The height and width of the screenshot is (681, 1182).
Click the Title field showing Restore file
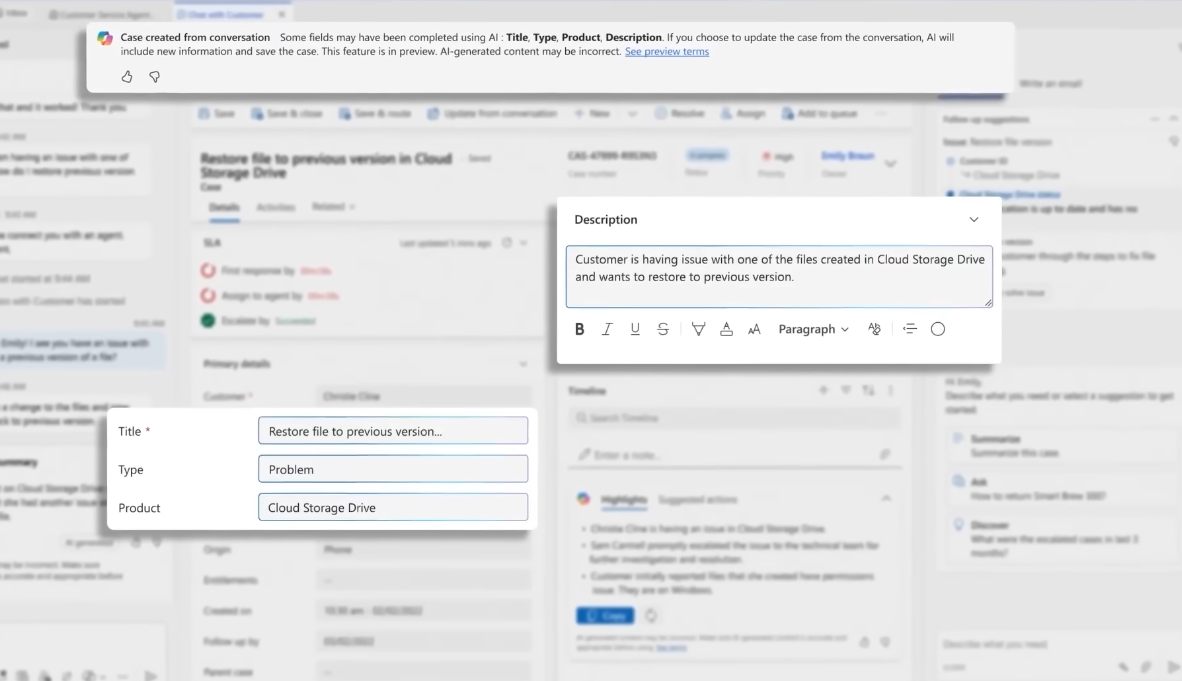393,431
